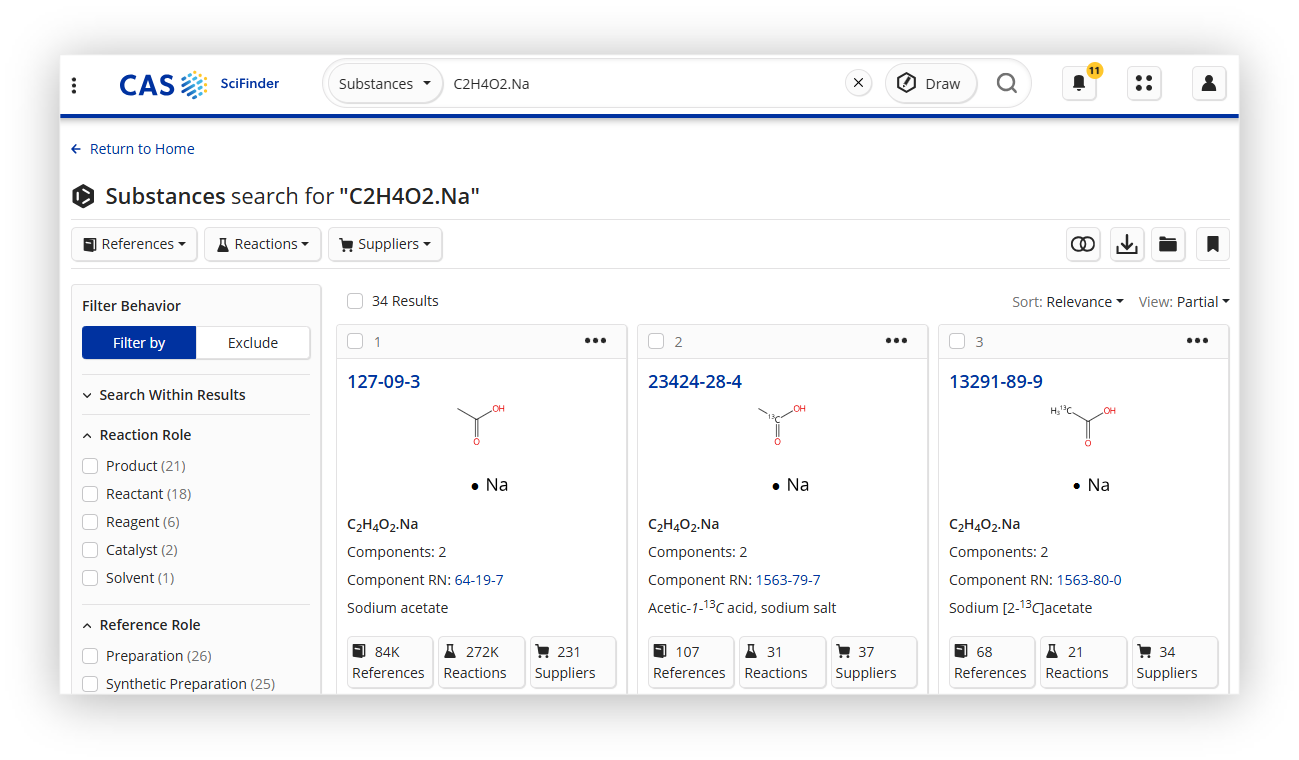Open the References dropdown

(x=134, y=244)
